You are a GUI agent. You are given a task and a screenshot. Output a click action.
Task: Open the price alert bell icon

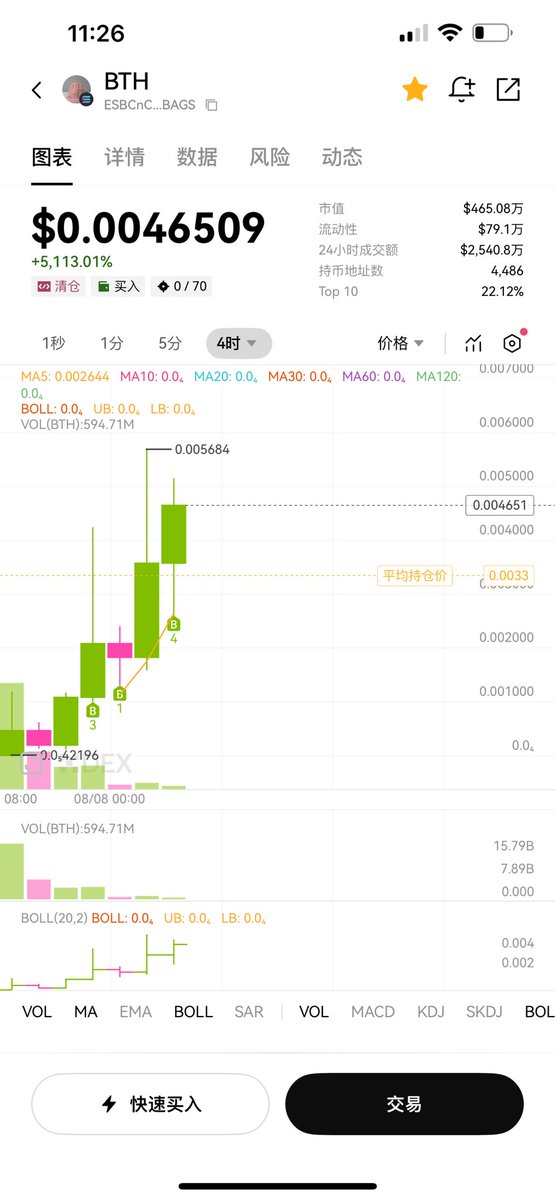[462, 89]
